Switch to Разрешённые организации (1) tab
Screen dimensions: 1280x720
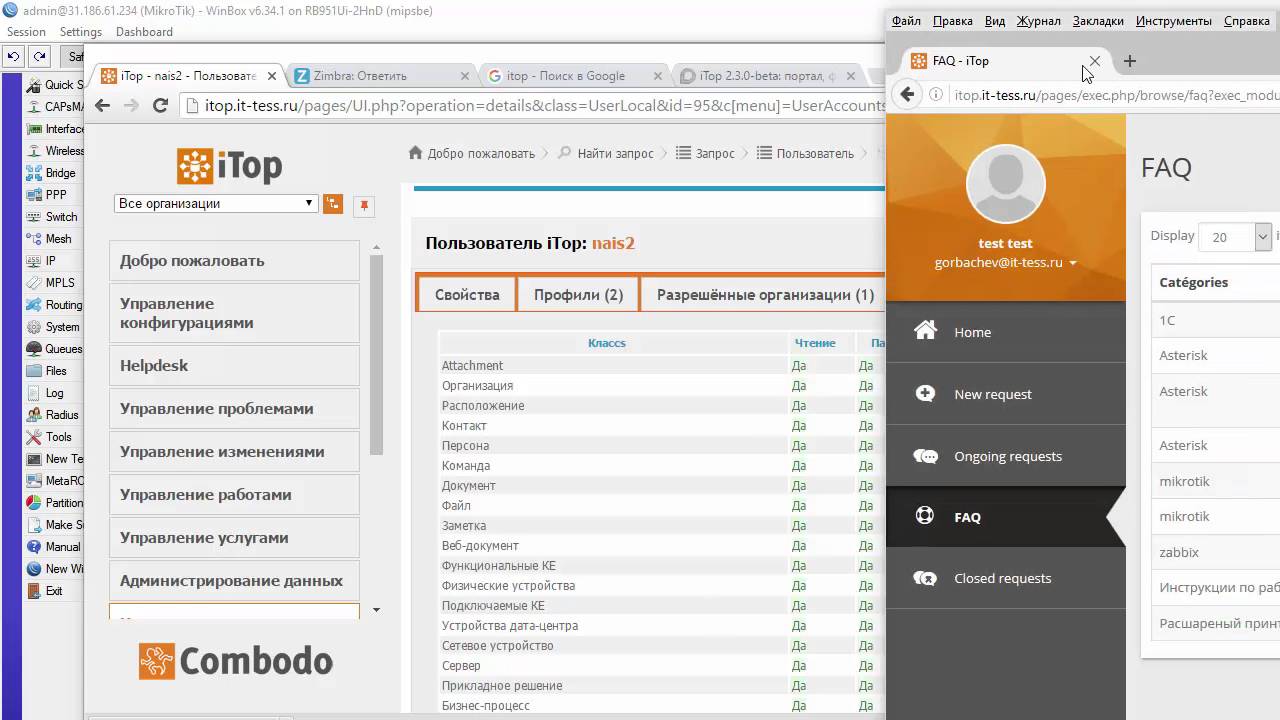[765, 295]
